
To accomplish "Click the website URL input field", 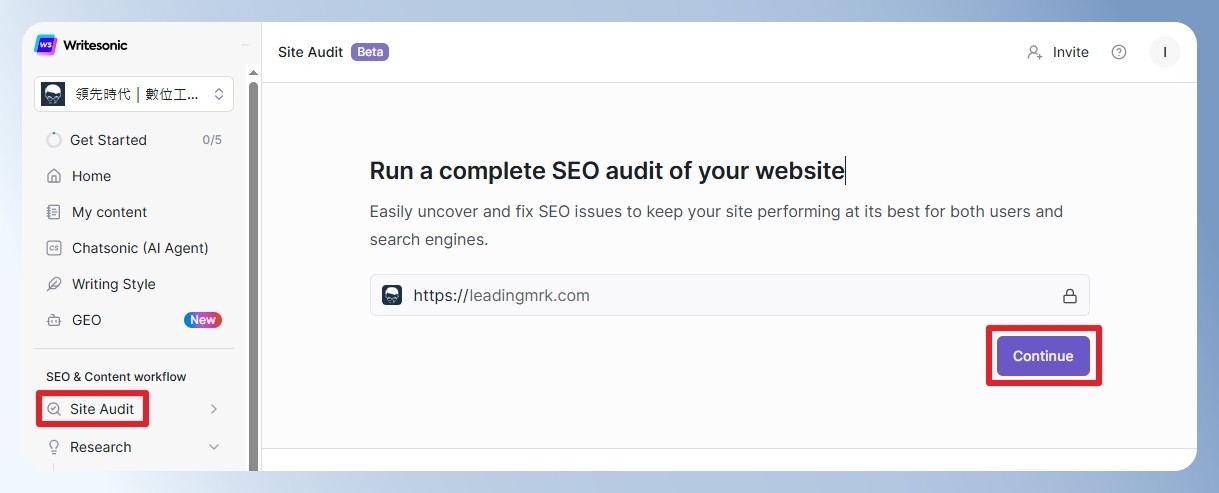I will [730, 296].
